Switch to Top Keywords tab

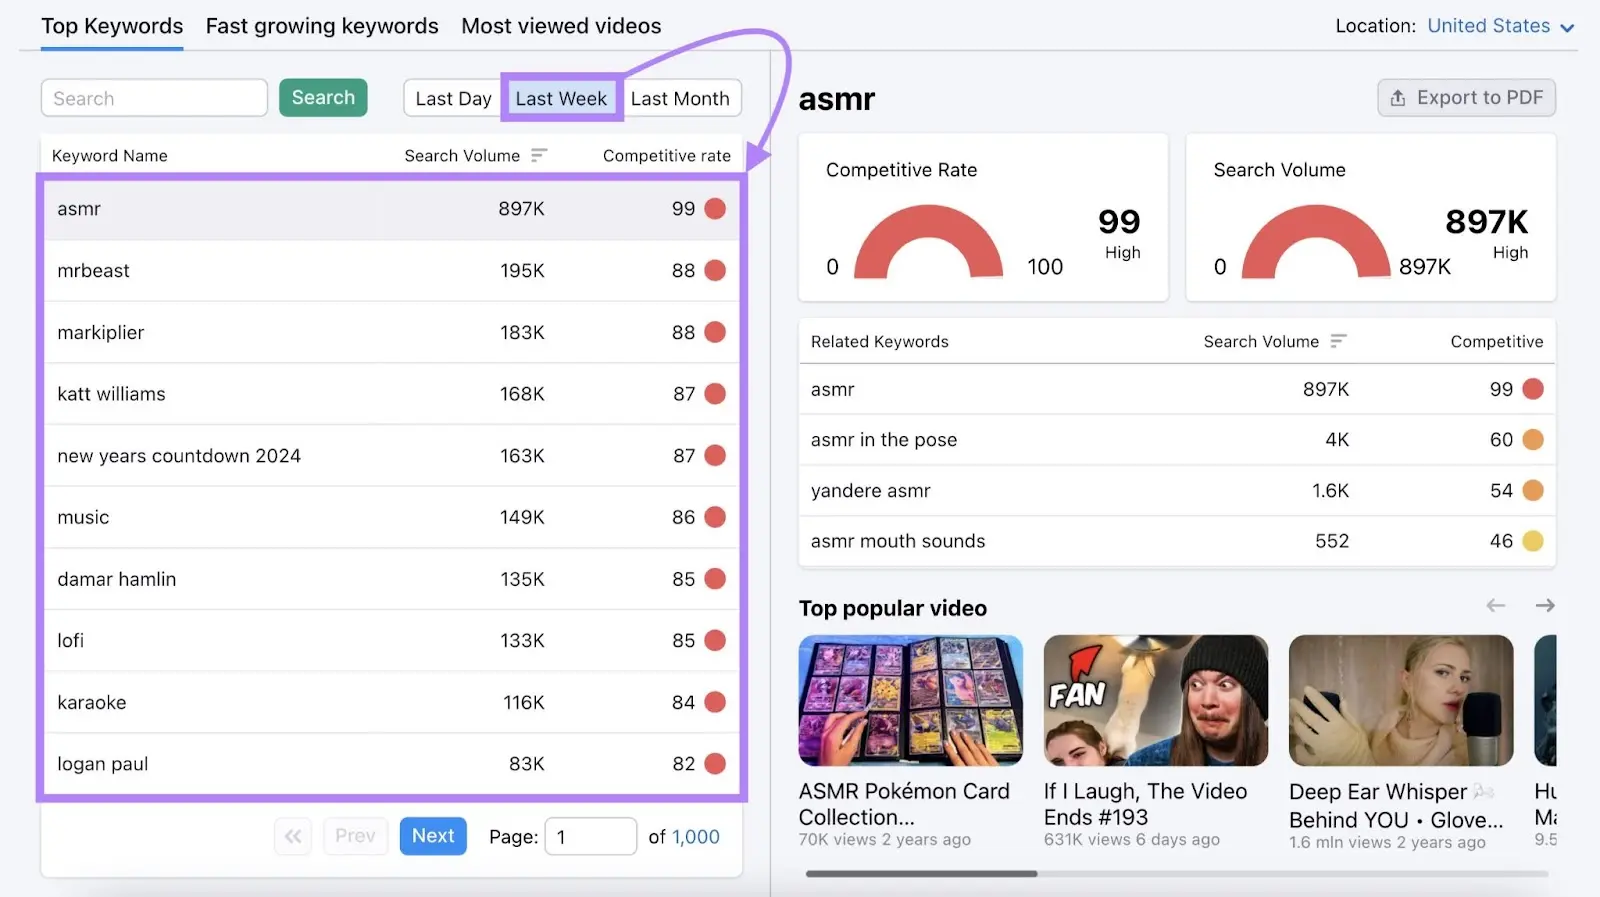click(112, 26)
